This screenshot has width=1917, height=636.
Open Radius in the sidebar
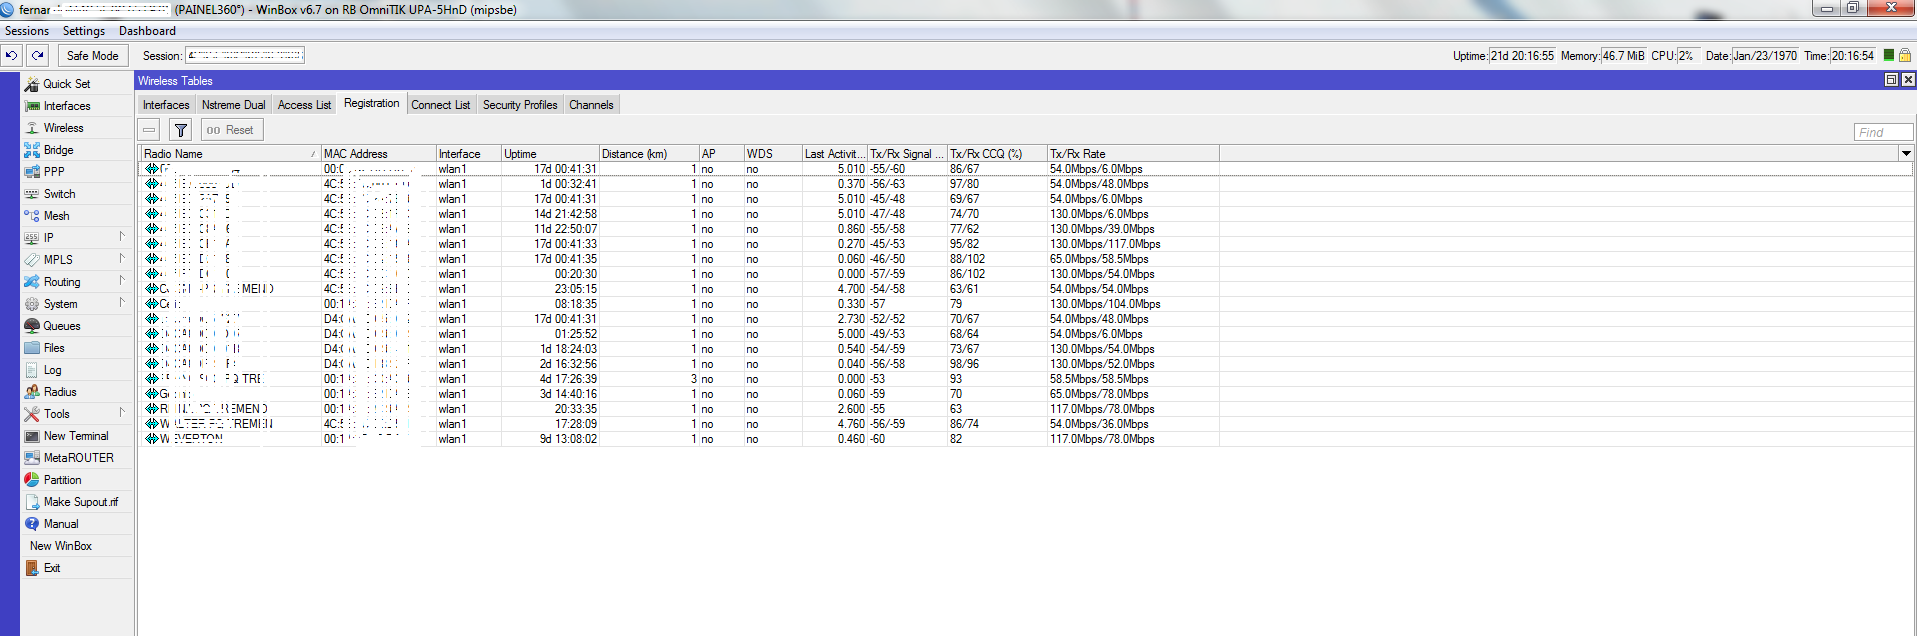60,392
